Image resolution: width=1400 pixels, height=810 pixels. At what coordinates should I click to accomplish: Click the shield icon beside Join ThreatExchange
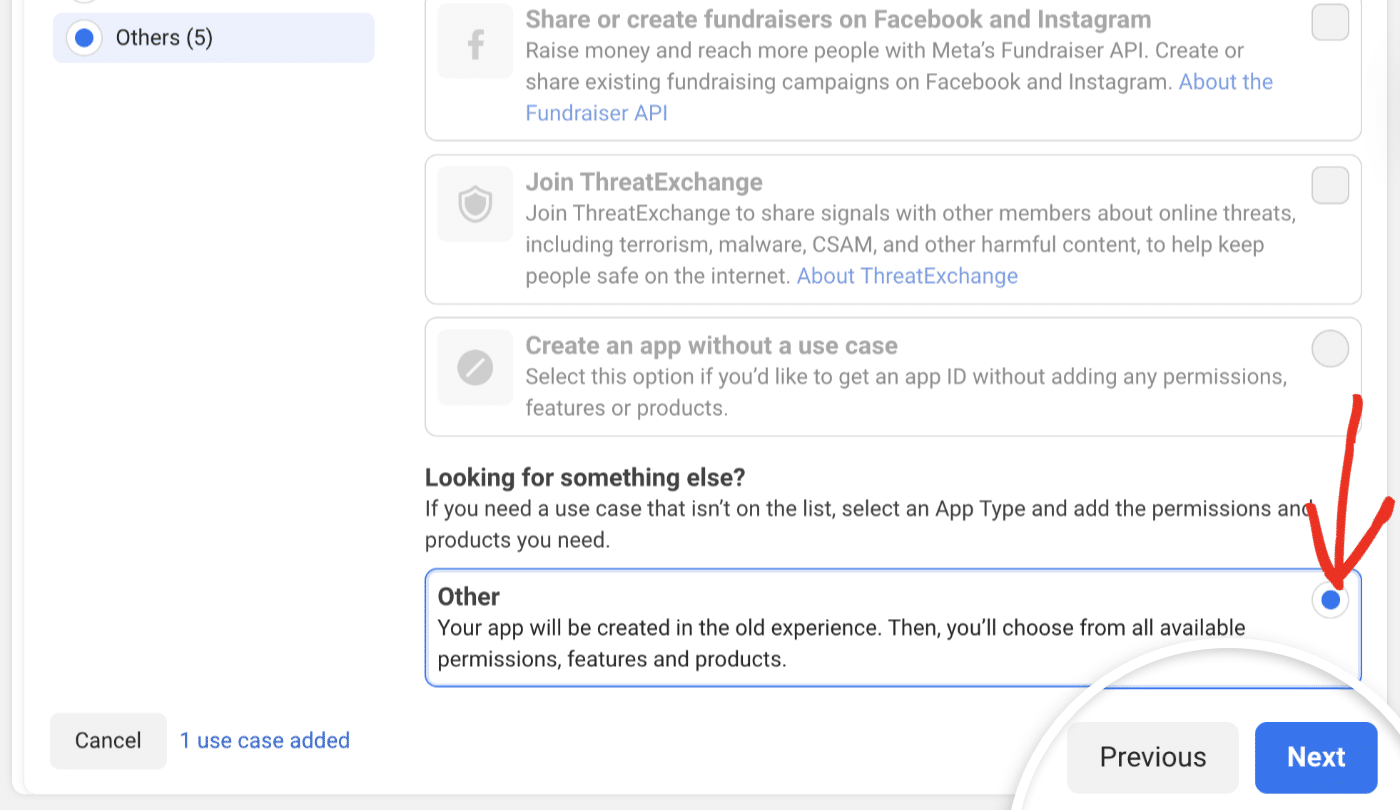[474, 204]
